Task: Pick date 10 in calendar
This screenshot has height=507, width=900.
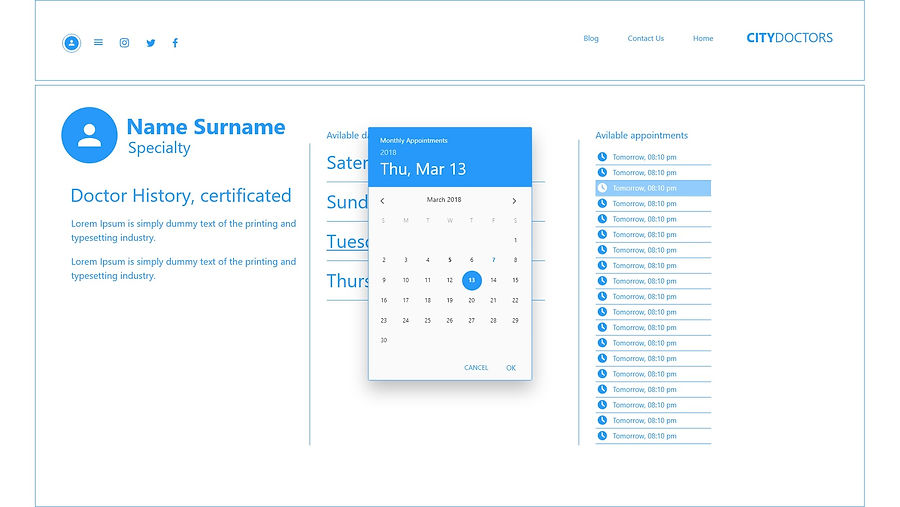Action: [x=406, y=280]
